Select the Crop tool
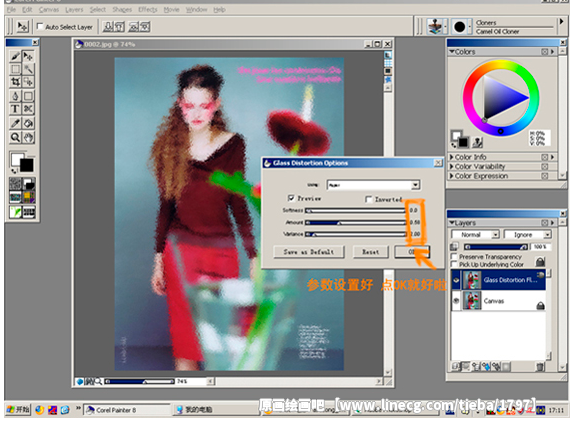 tap(15, 82)
